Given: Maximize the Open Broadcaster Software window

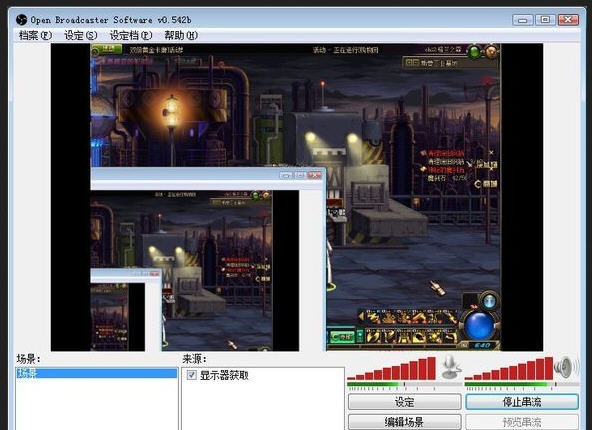Looking at the screenshot, I should (545, 20).
